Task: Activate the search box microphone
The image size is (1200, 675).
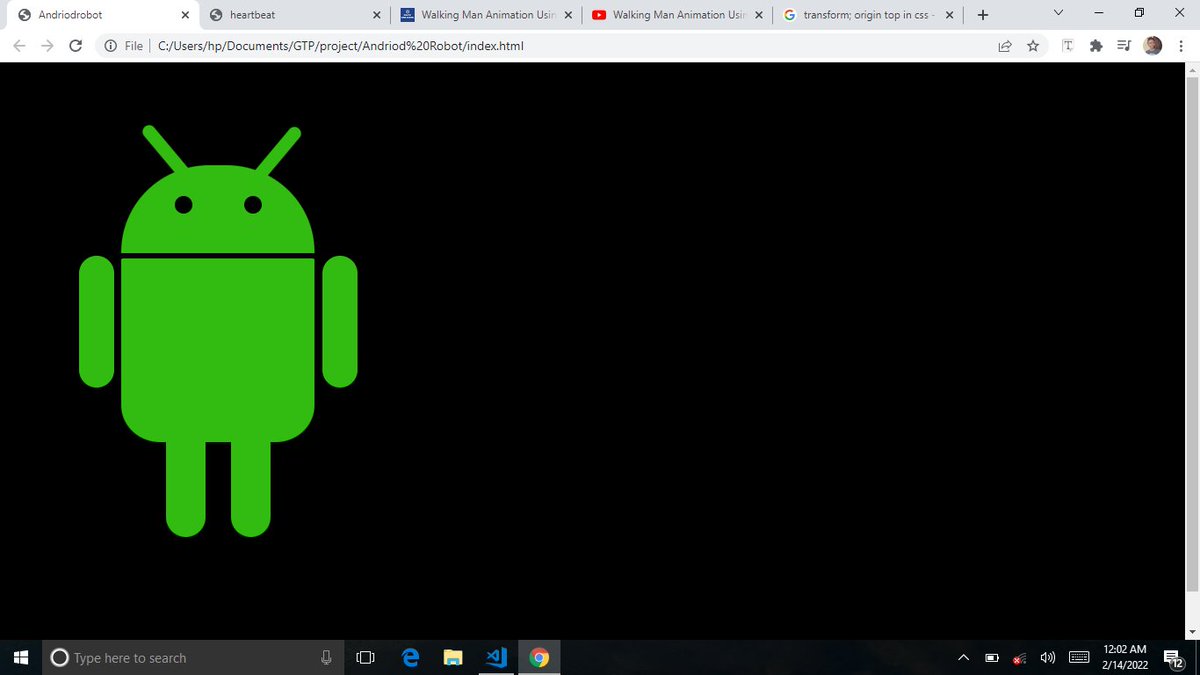Action: (x=325, y=657)
